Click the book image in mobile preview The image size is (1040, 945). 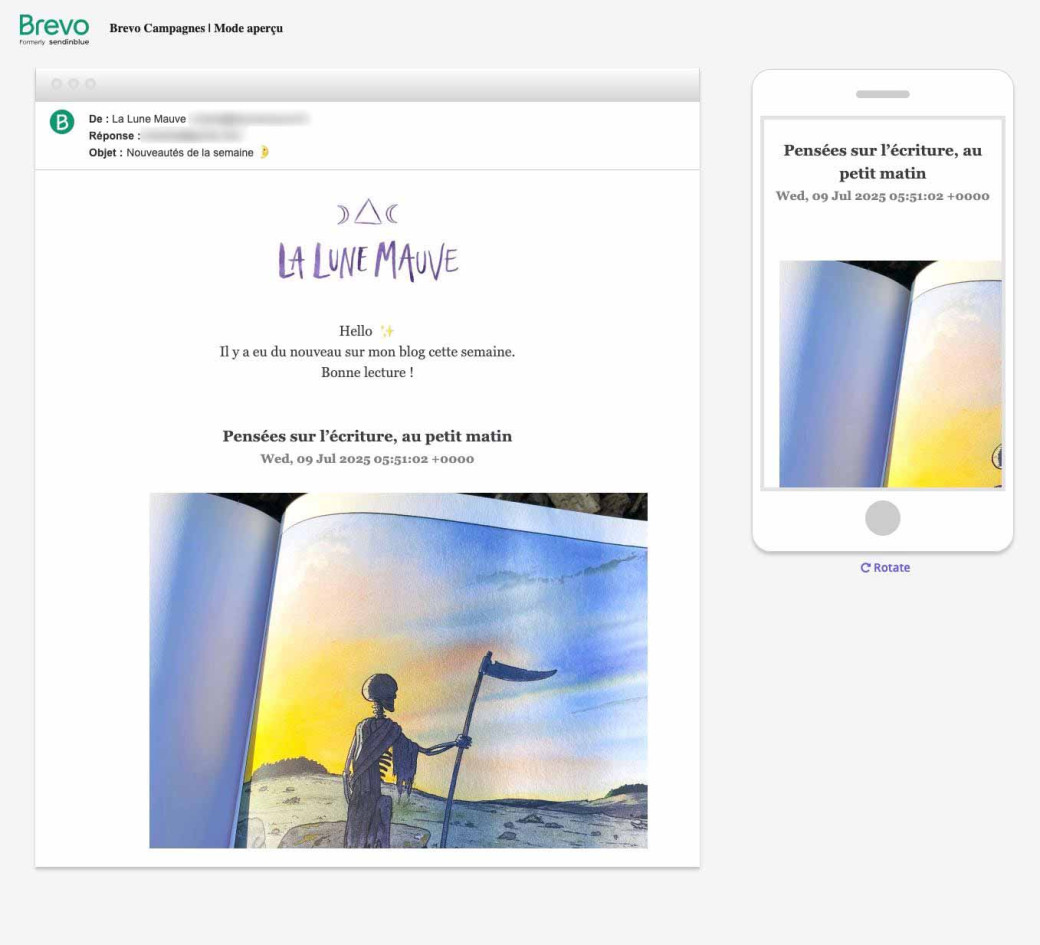[x=890, y=373]
